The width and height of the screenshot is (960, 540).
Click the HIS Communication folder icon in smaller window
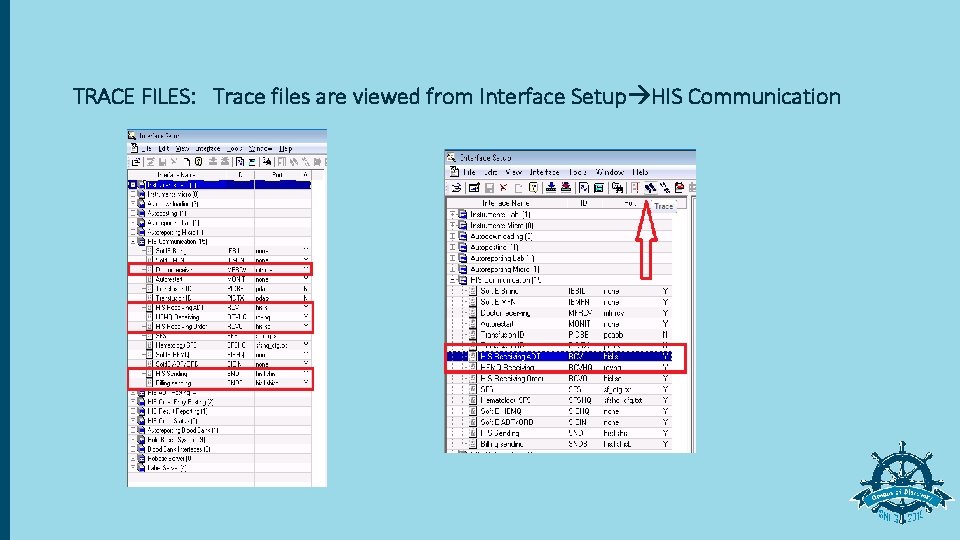tap(141, 242)
